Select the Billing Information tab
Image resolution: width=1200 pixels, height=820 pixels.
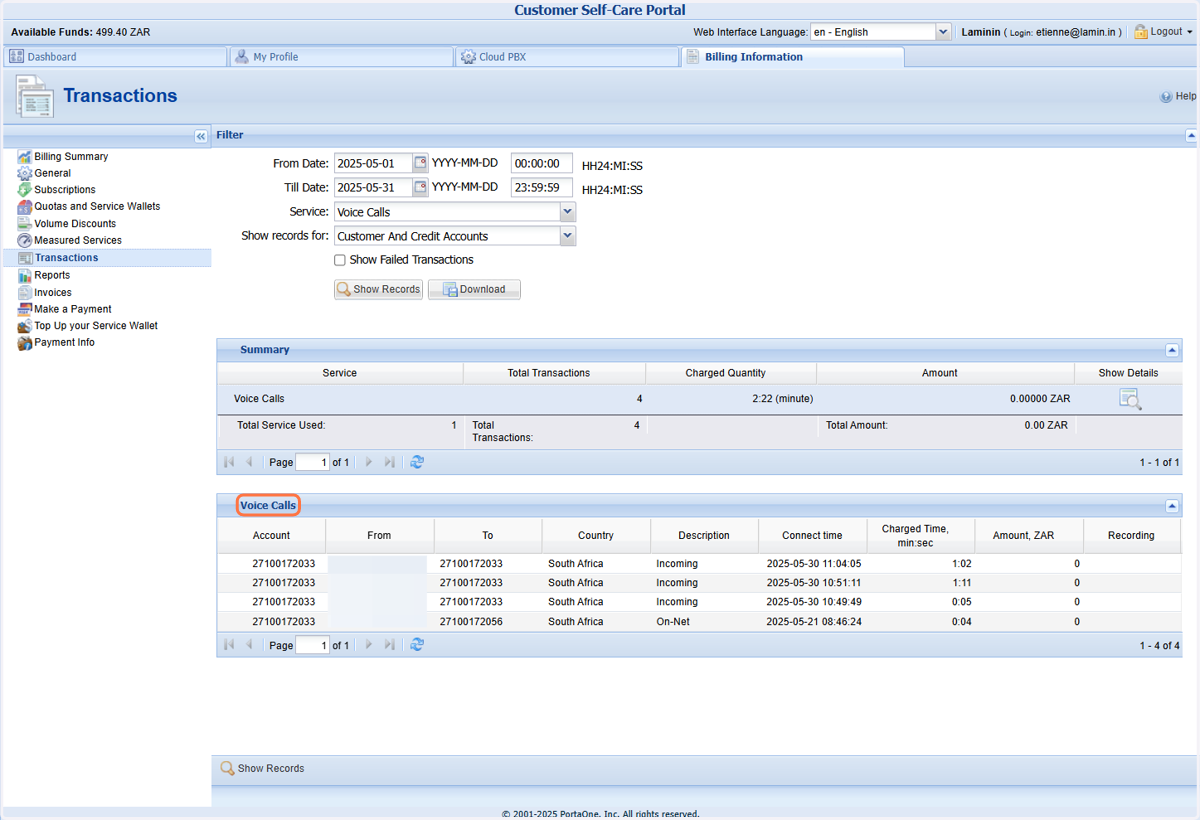coord(793,57)
